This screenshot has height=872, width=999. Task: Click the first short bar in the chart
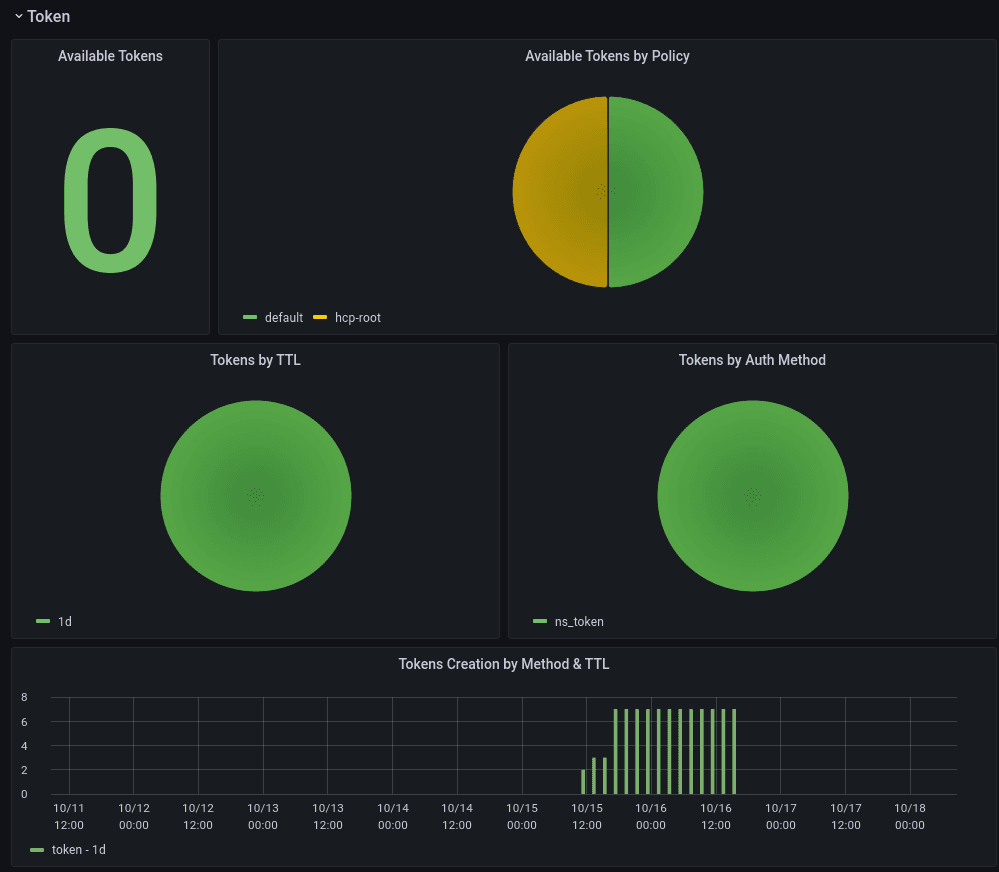pos(583,782)
